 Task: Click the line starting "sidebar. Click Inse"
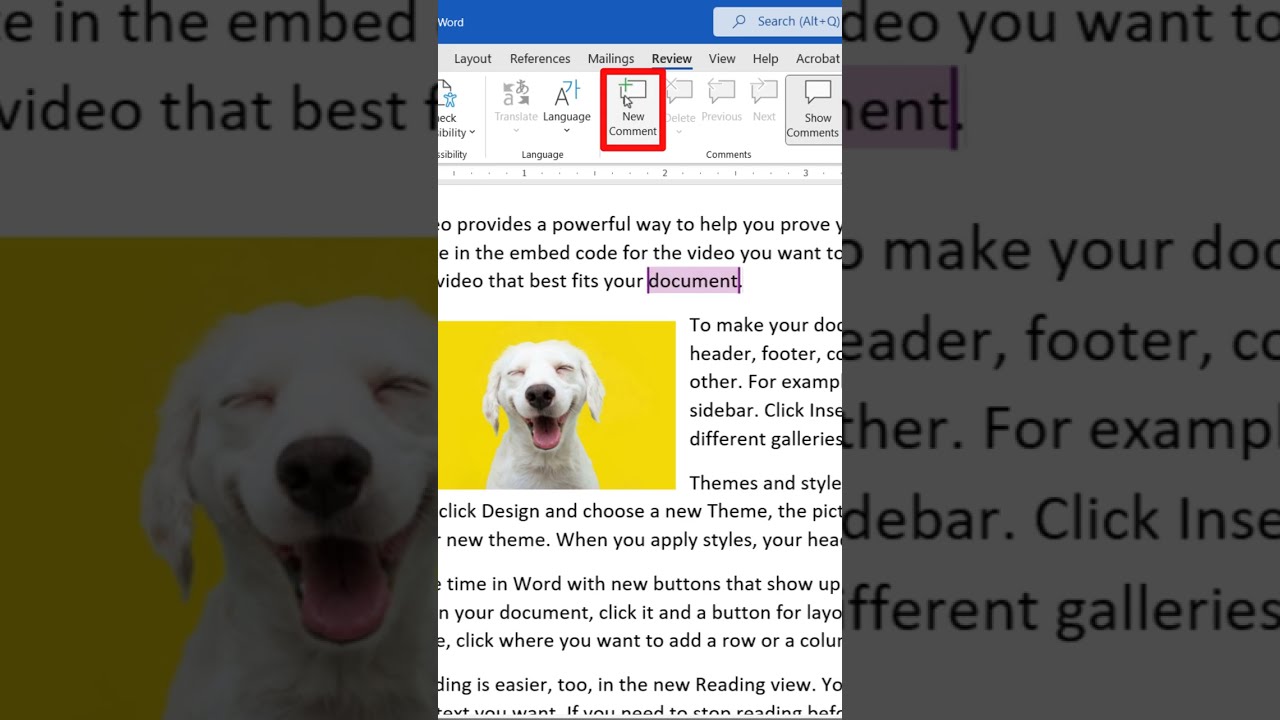click(766, 411)
